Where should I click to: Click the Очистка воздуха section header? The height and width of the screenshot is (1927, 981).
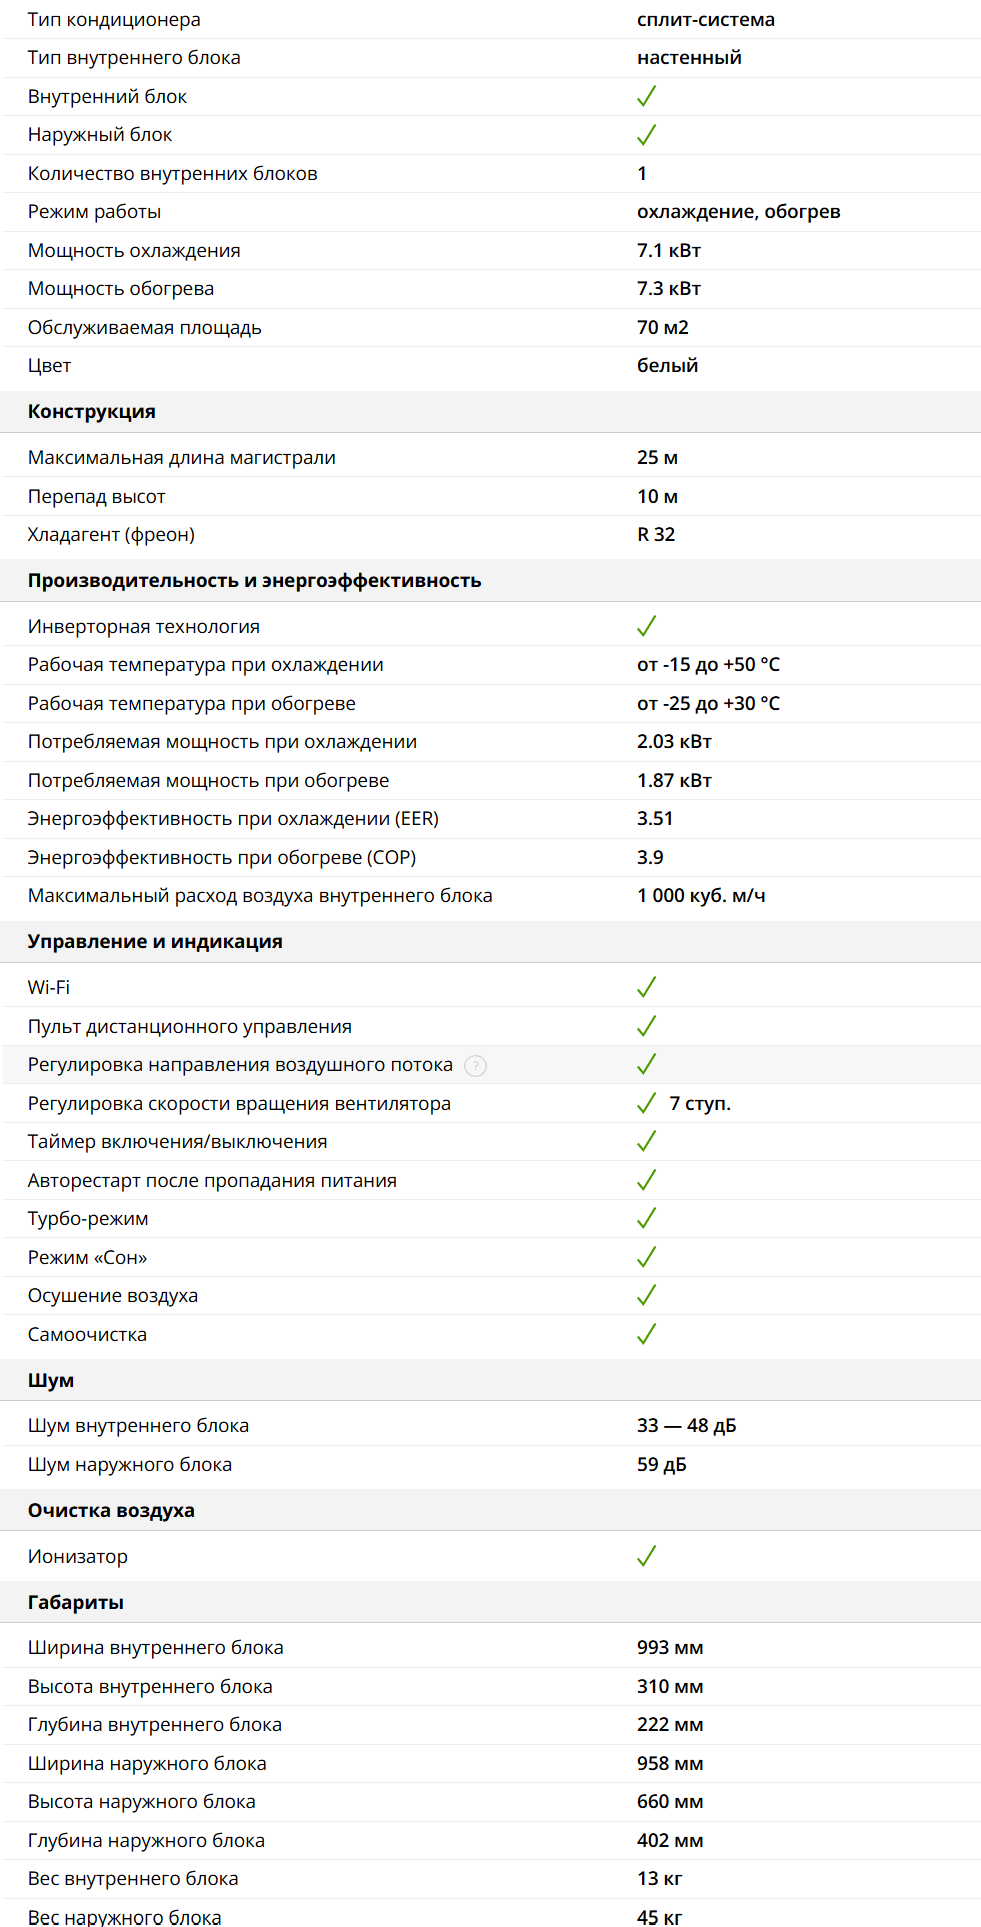pos(111,1511)
